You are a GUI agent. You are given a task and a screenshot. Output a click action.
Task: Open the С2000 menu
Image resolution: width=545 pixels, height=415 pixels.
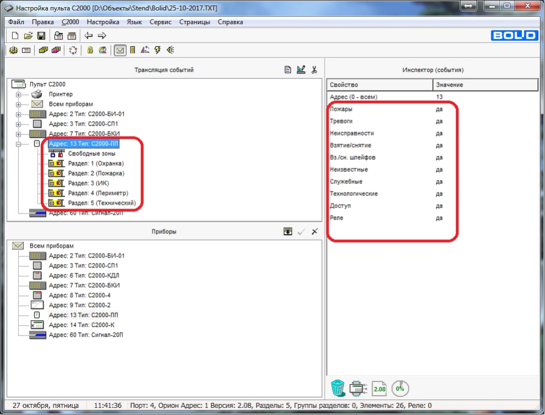(x=70, y=22)
